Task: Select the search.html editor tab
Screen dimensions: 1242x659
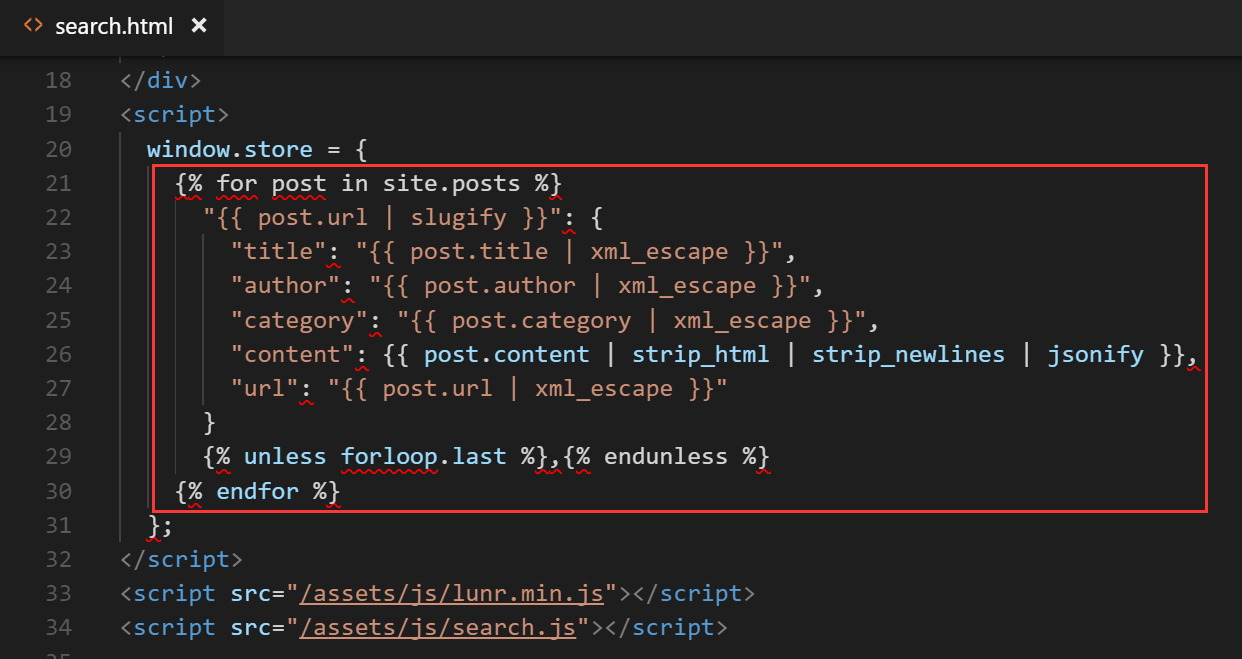Action: click(112, 26)
